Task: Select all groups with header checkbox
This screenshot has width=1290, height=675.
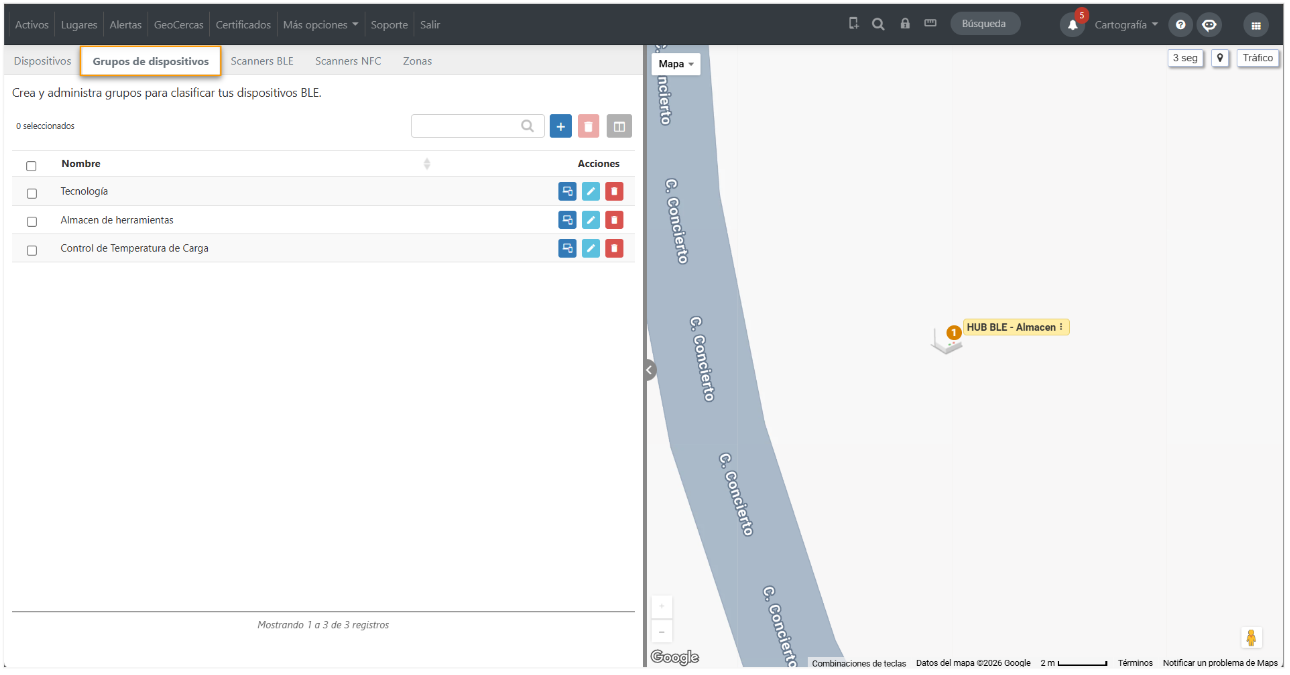Action: [31, 166]
